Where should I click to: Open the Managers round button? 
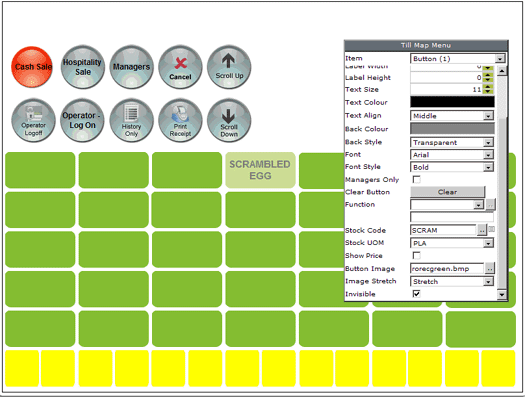pos(132,67)
